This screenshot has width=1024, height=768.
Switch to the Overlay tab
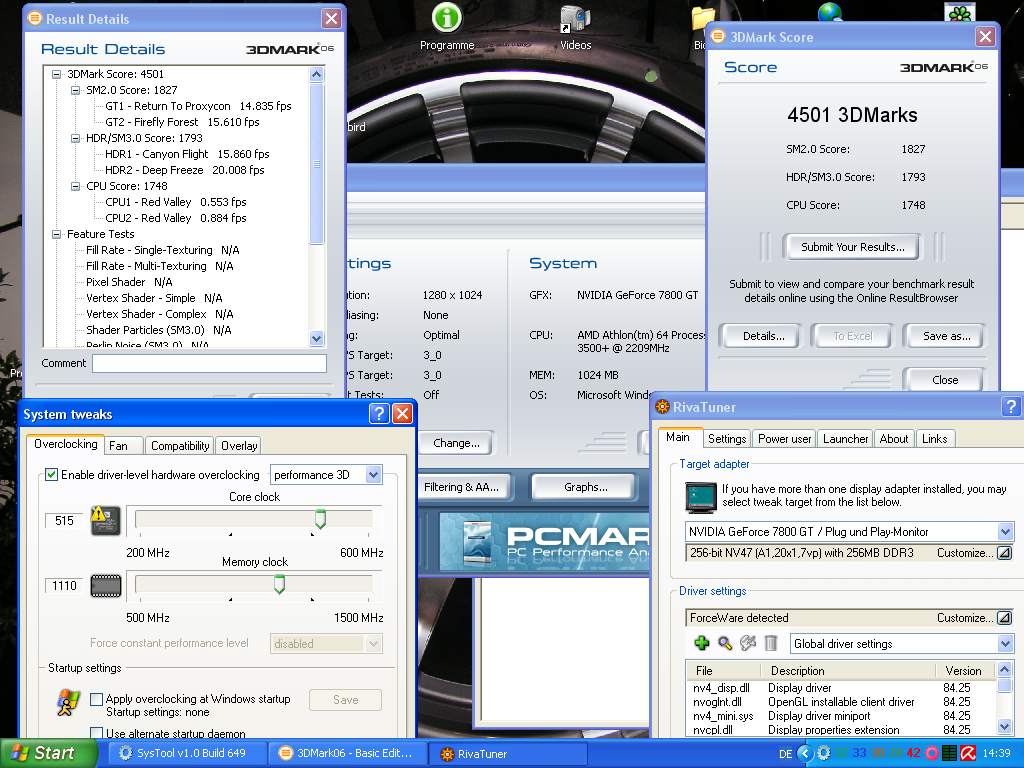tap(239, 445)
